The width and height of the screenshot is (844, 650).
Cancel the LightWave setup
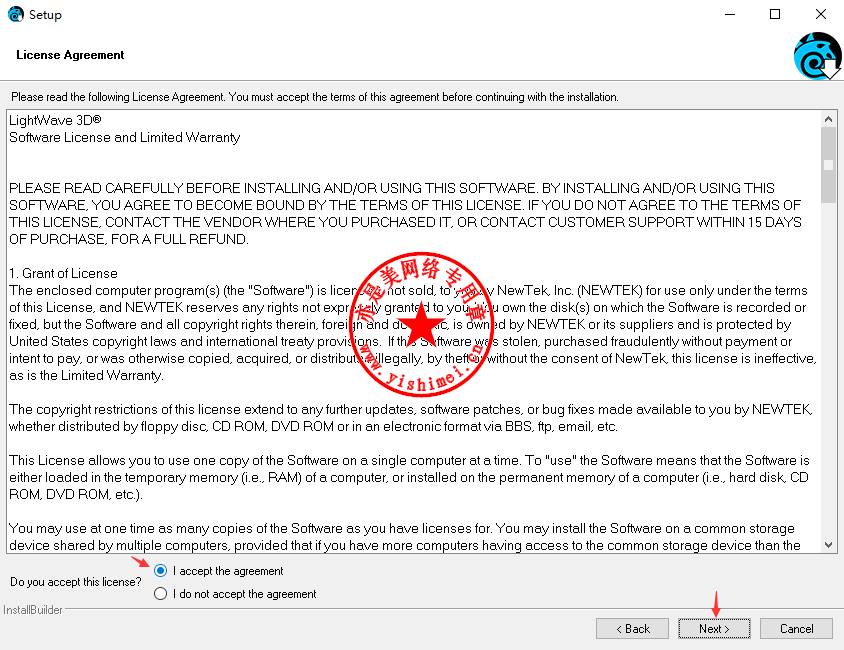pyautogui.click(x=796, y=628)
